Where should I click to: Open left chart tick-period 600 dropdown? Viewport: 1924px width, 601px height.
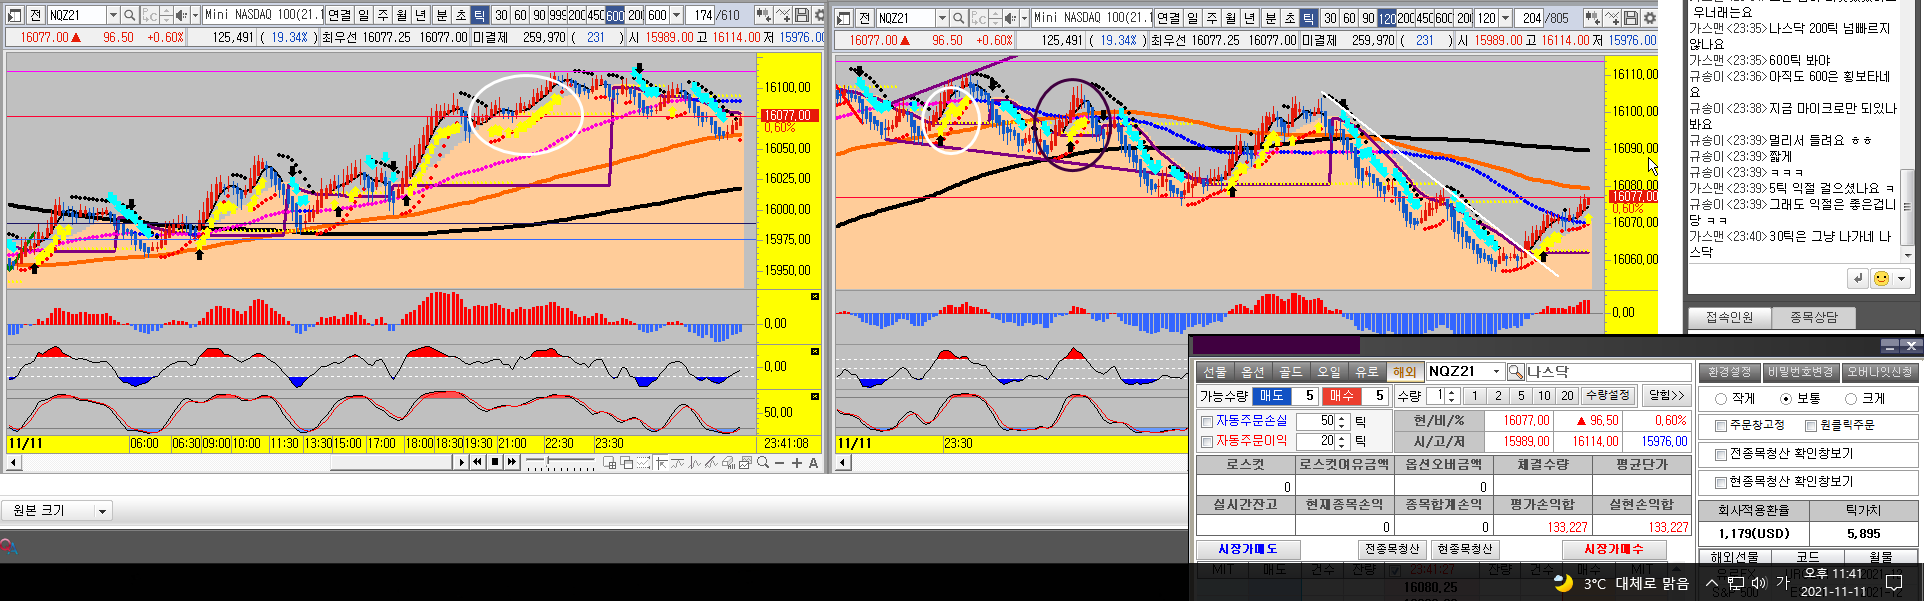(677, 15)
